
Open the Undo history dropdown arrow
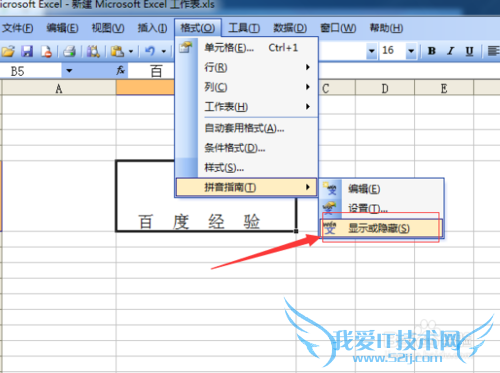[164, 51]
